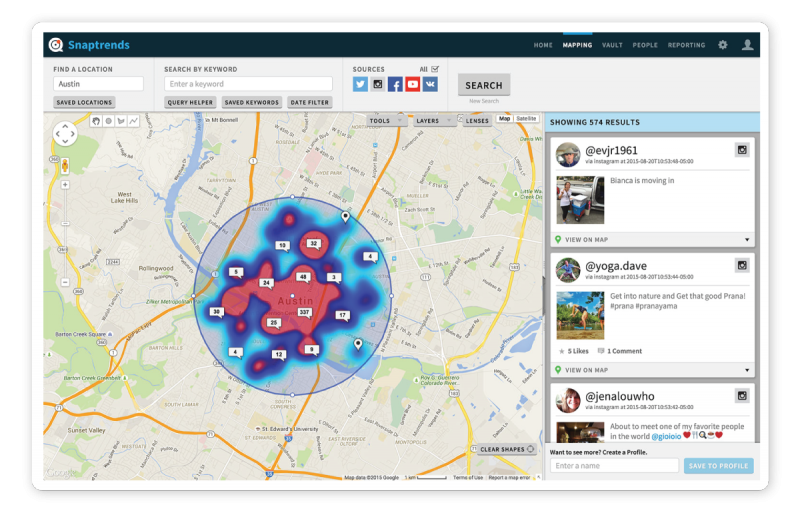Zoom in with the map plus button
800x529 pixels.
(x=65, y=185)
